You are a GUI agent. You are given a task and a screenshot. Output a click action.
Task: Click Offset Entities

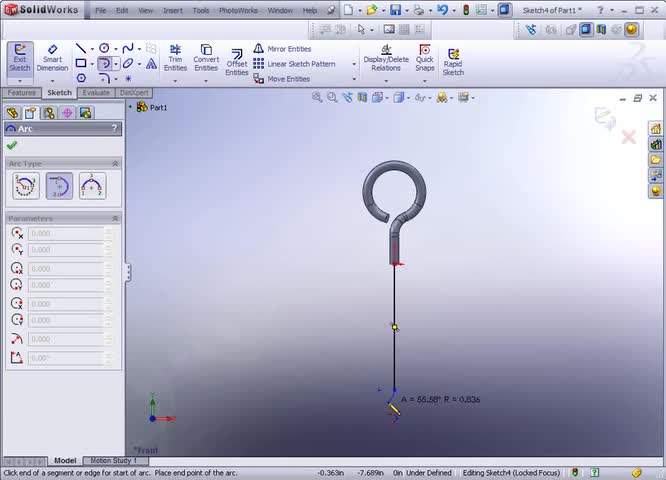point(237,62)
